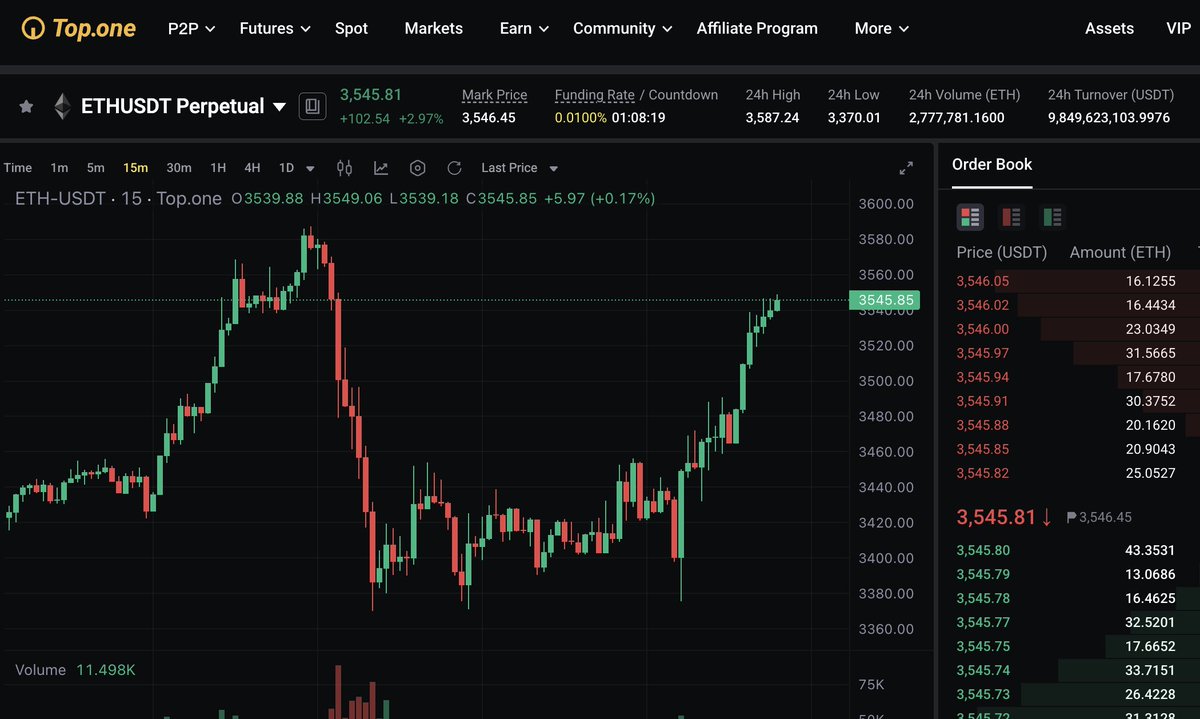The image size is (1200, 719).
Task: Switch chart to 1m interval
Action: click(59, 168)
